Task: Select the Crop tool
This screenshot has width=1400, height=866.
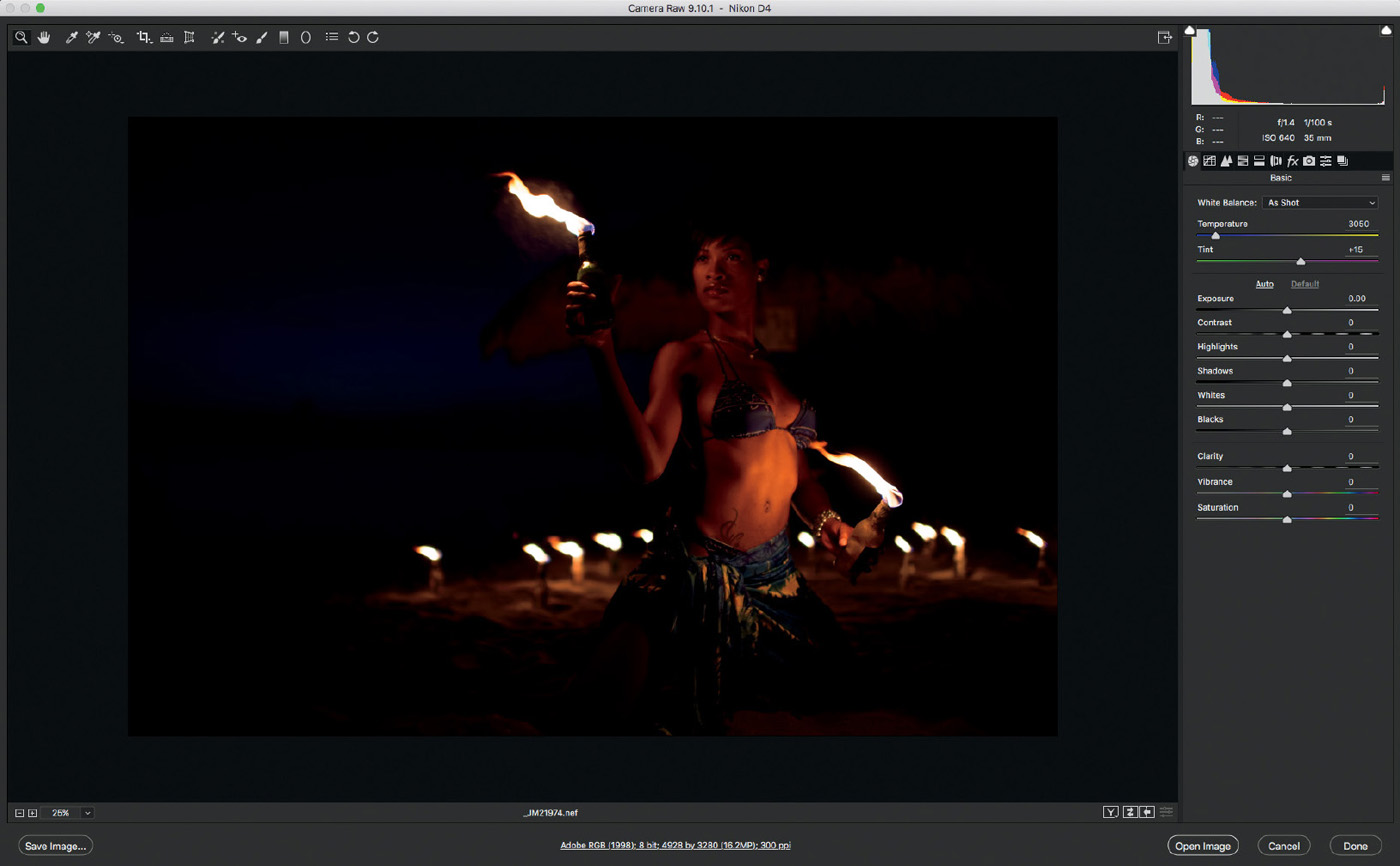Action: pyautogui.click(x=143, y=37)
